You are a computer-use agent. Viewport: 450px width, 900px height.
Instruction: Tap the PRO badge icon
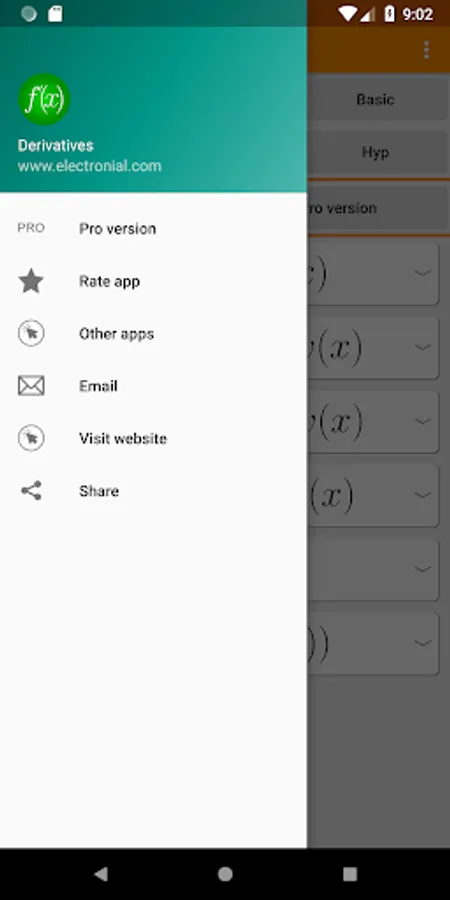click(x=31, y=228)
